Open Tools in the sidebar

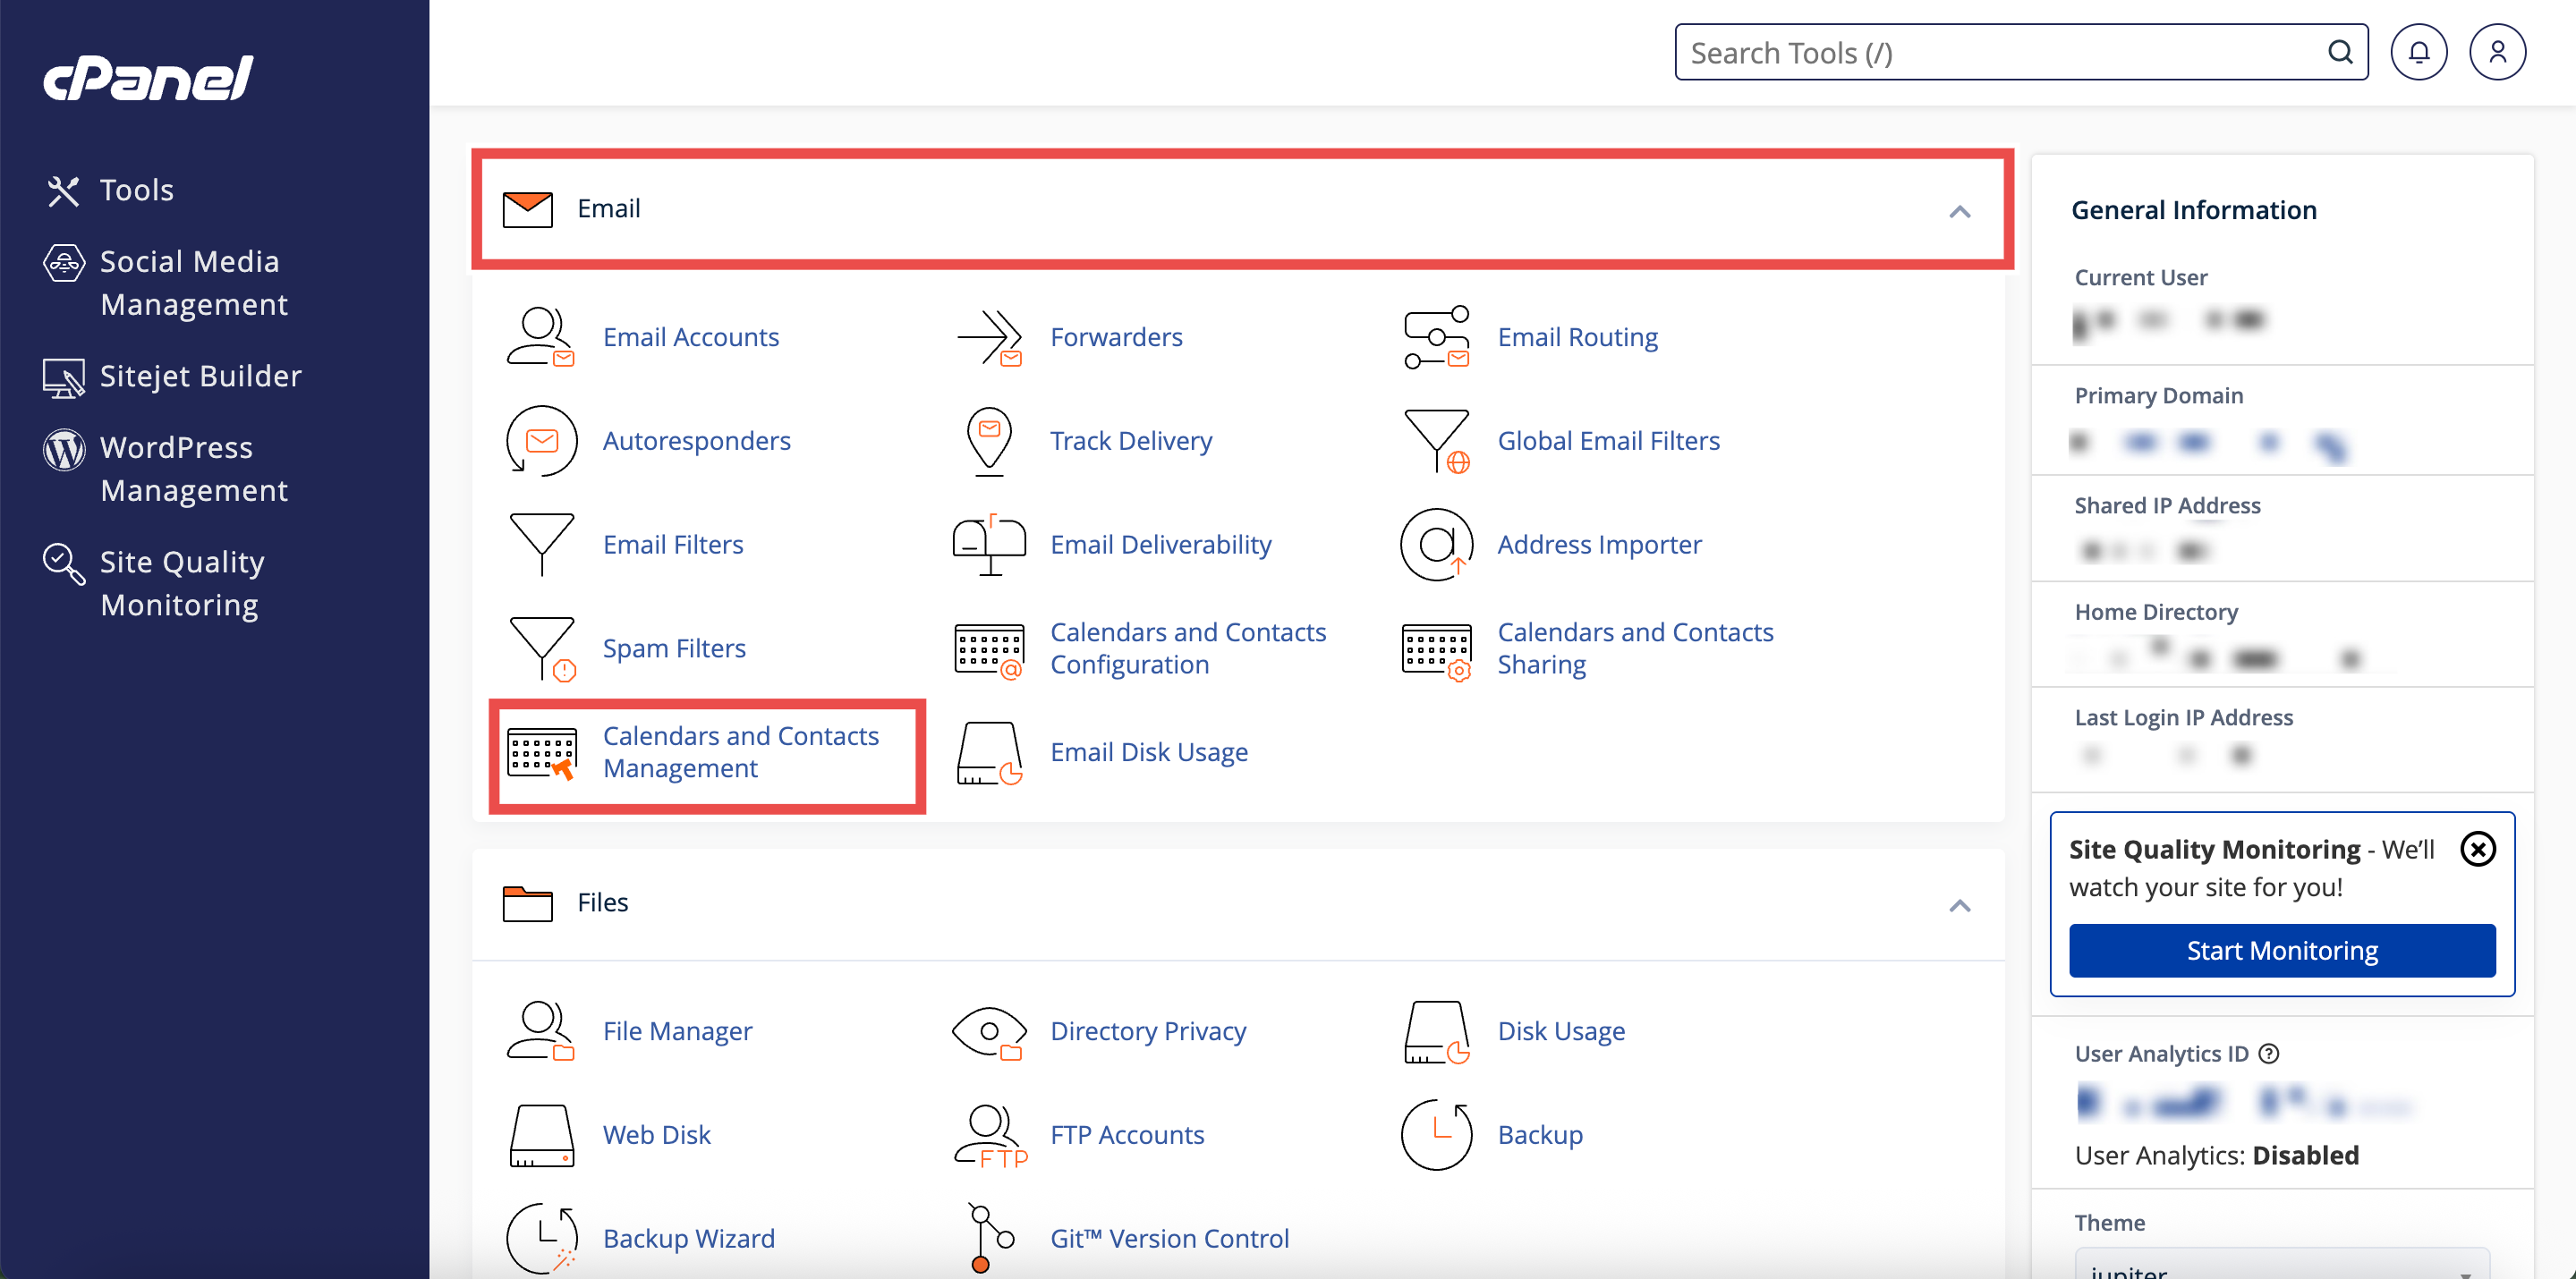pyautogui.click(x=136, y=190)
